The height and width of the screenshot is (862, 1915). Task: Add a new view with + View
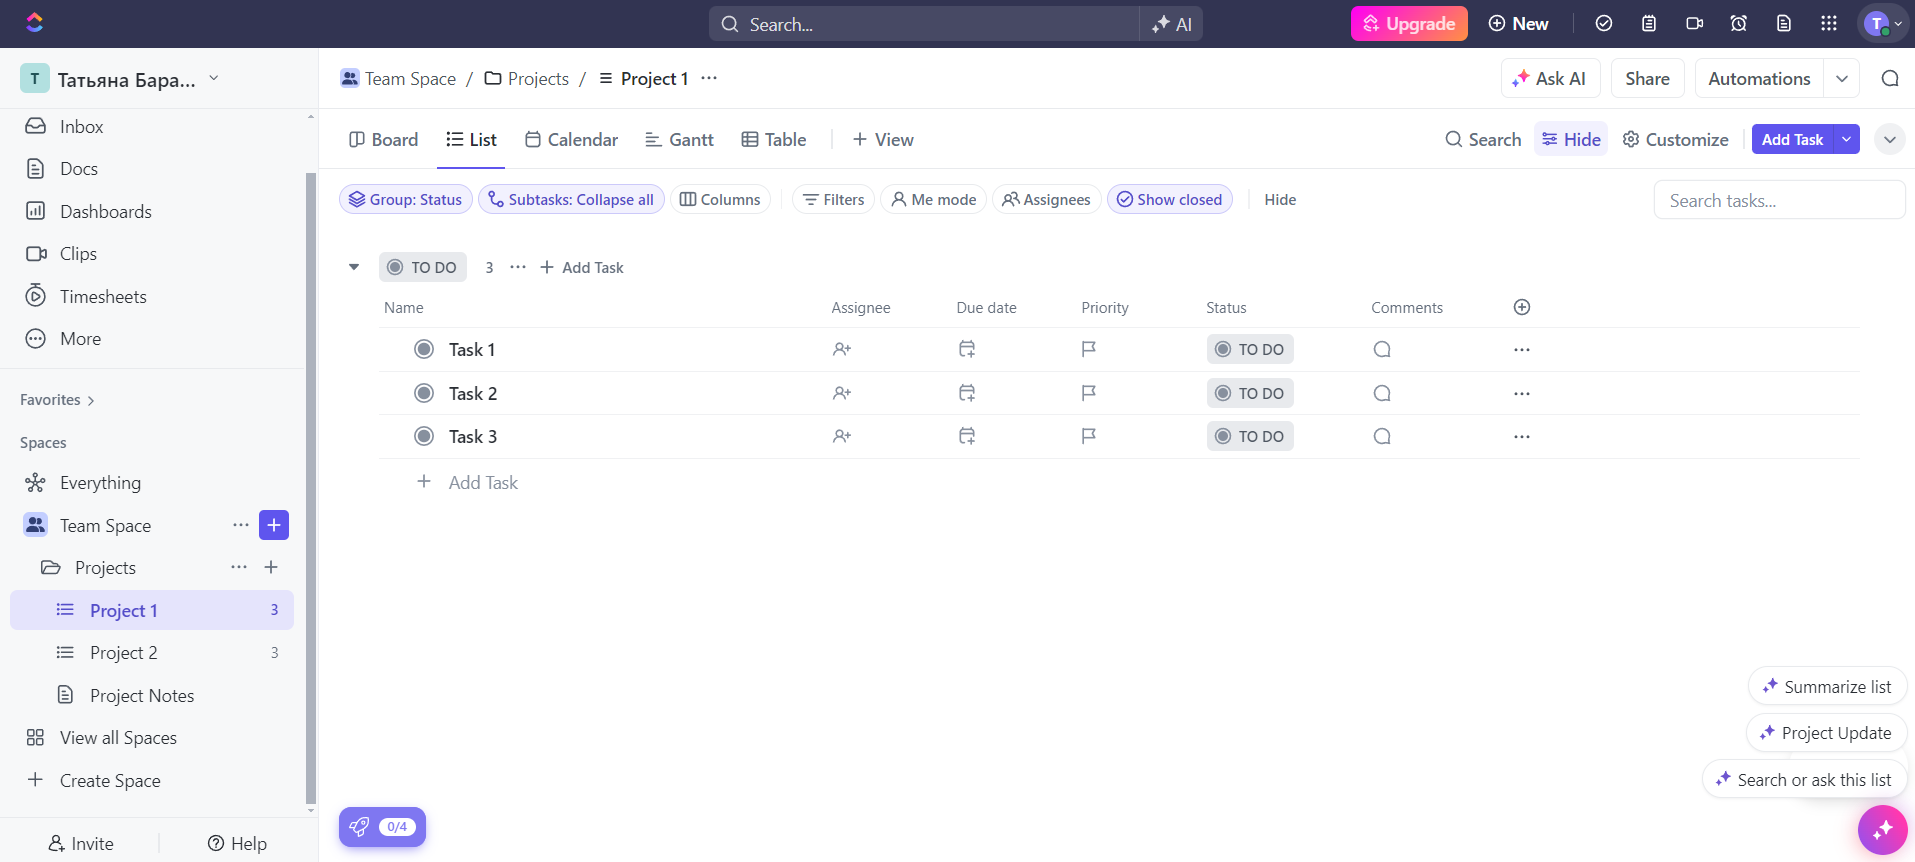pyautogui.click(x=883, y=140)
